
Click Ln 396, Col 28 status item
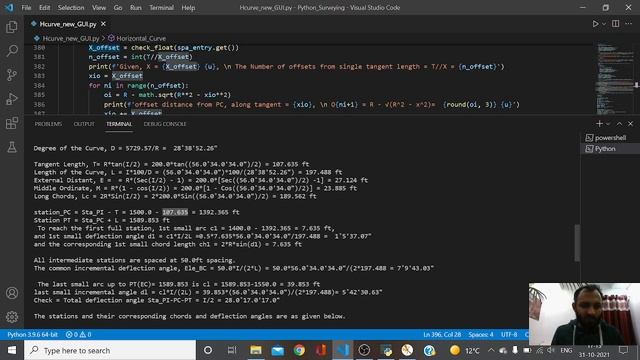pos(442,335)
